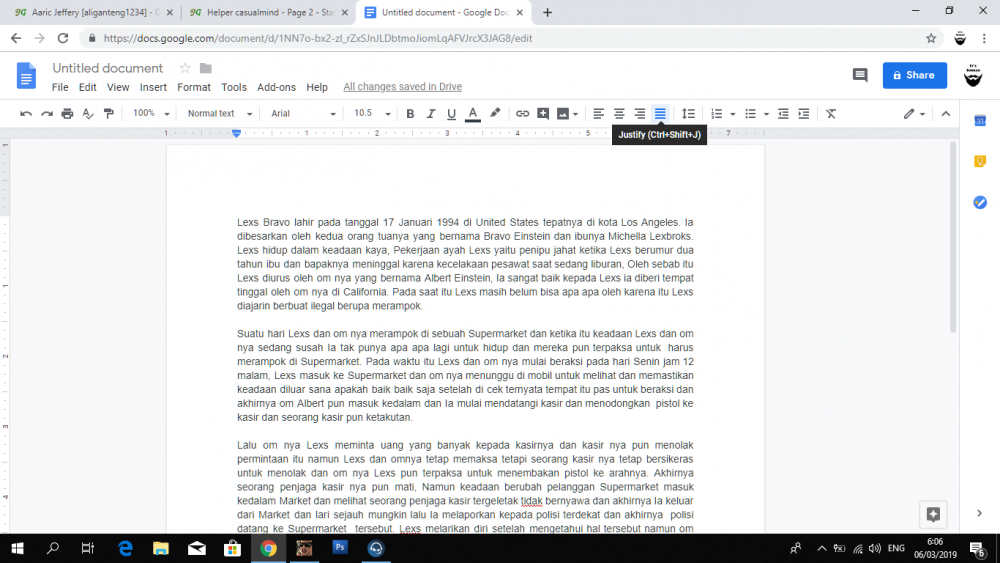
Task: Center align the text
Action: point(619,113)
